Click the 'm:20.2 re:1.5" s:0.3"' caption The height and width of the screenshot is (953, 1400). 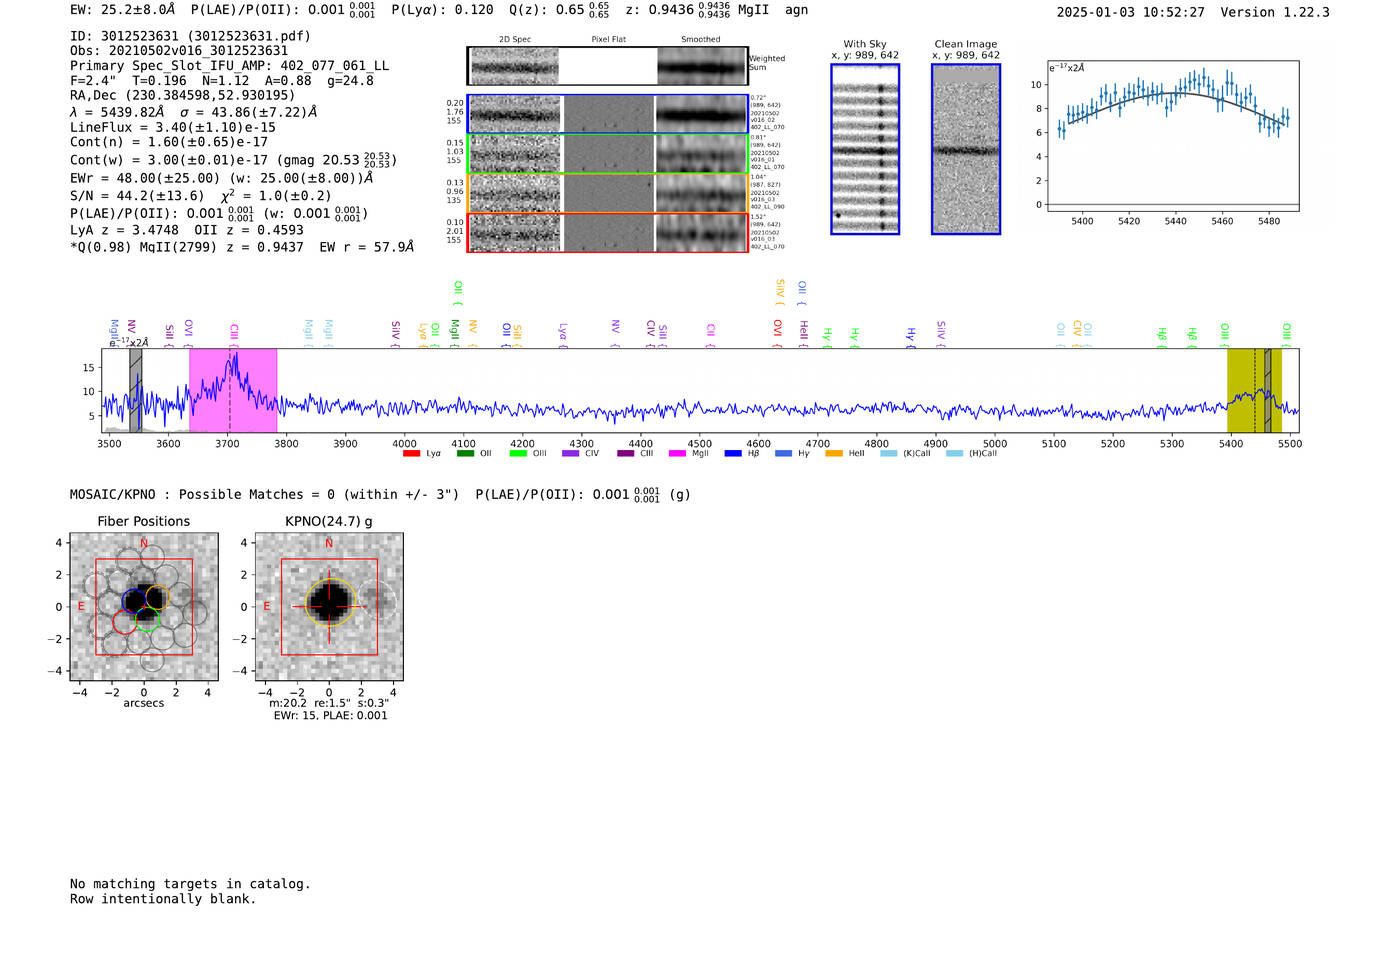point(329,703)
